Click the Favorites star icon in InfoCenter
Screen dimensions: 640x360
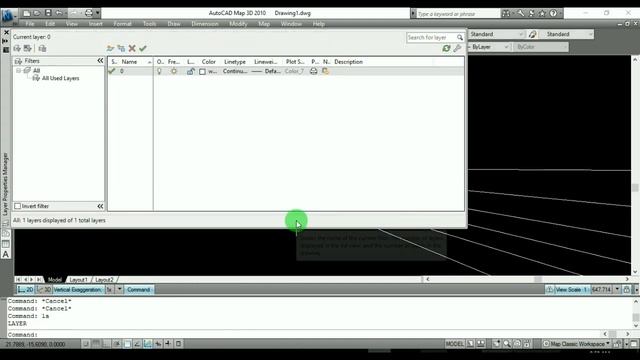coord(542,13)
